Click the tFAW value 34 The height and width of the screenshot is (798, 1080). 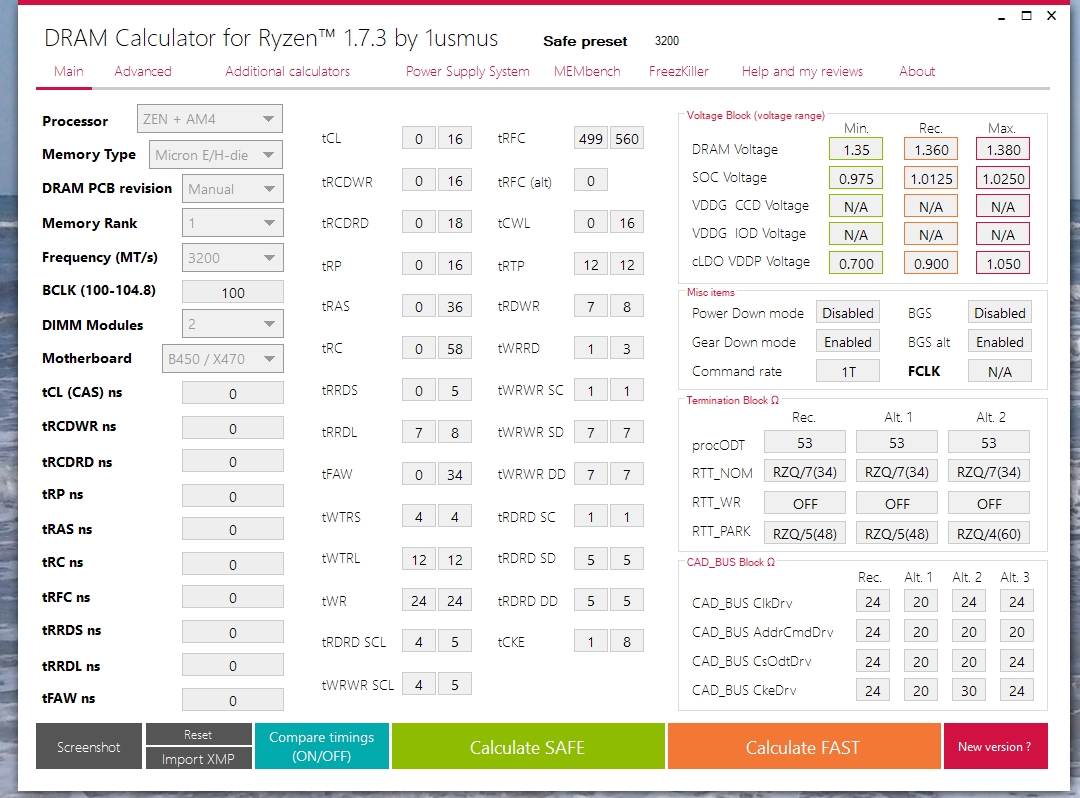coord(455,474)
